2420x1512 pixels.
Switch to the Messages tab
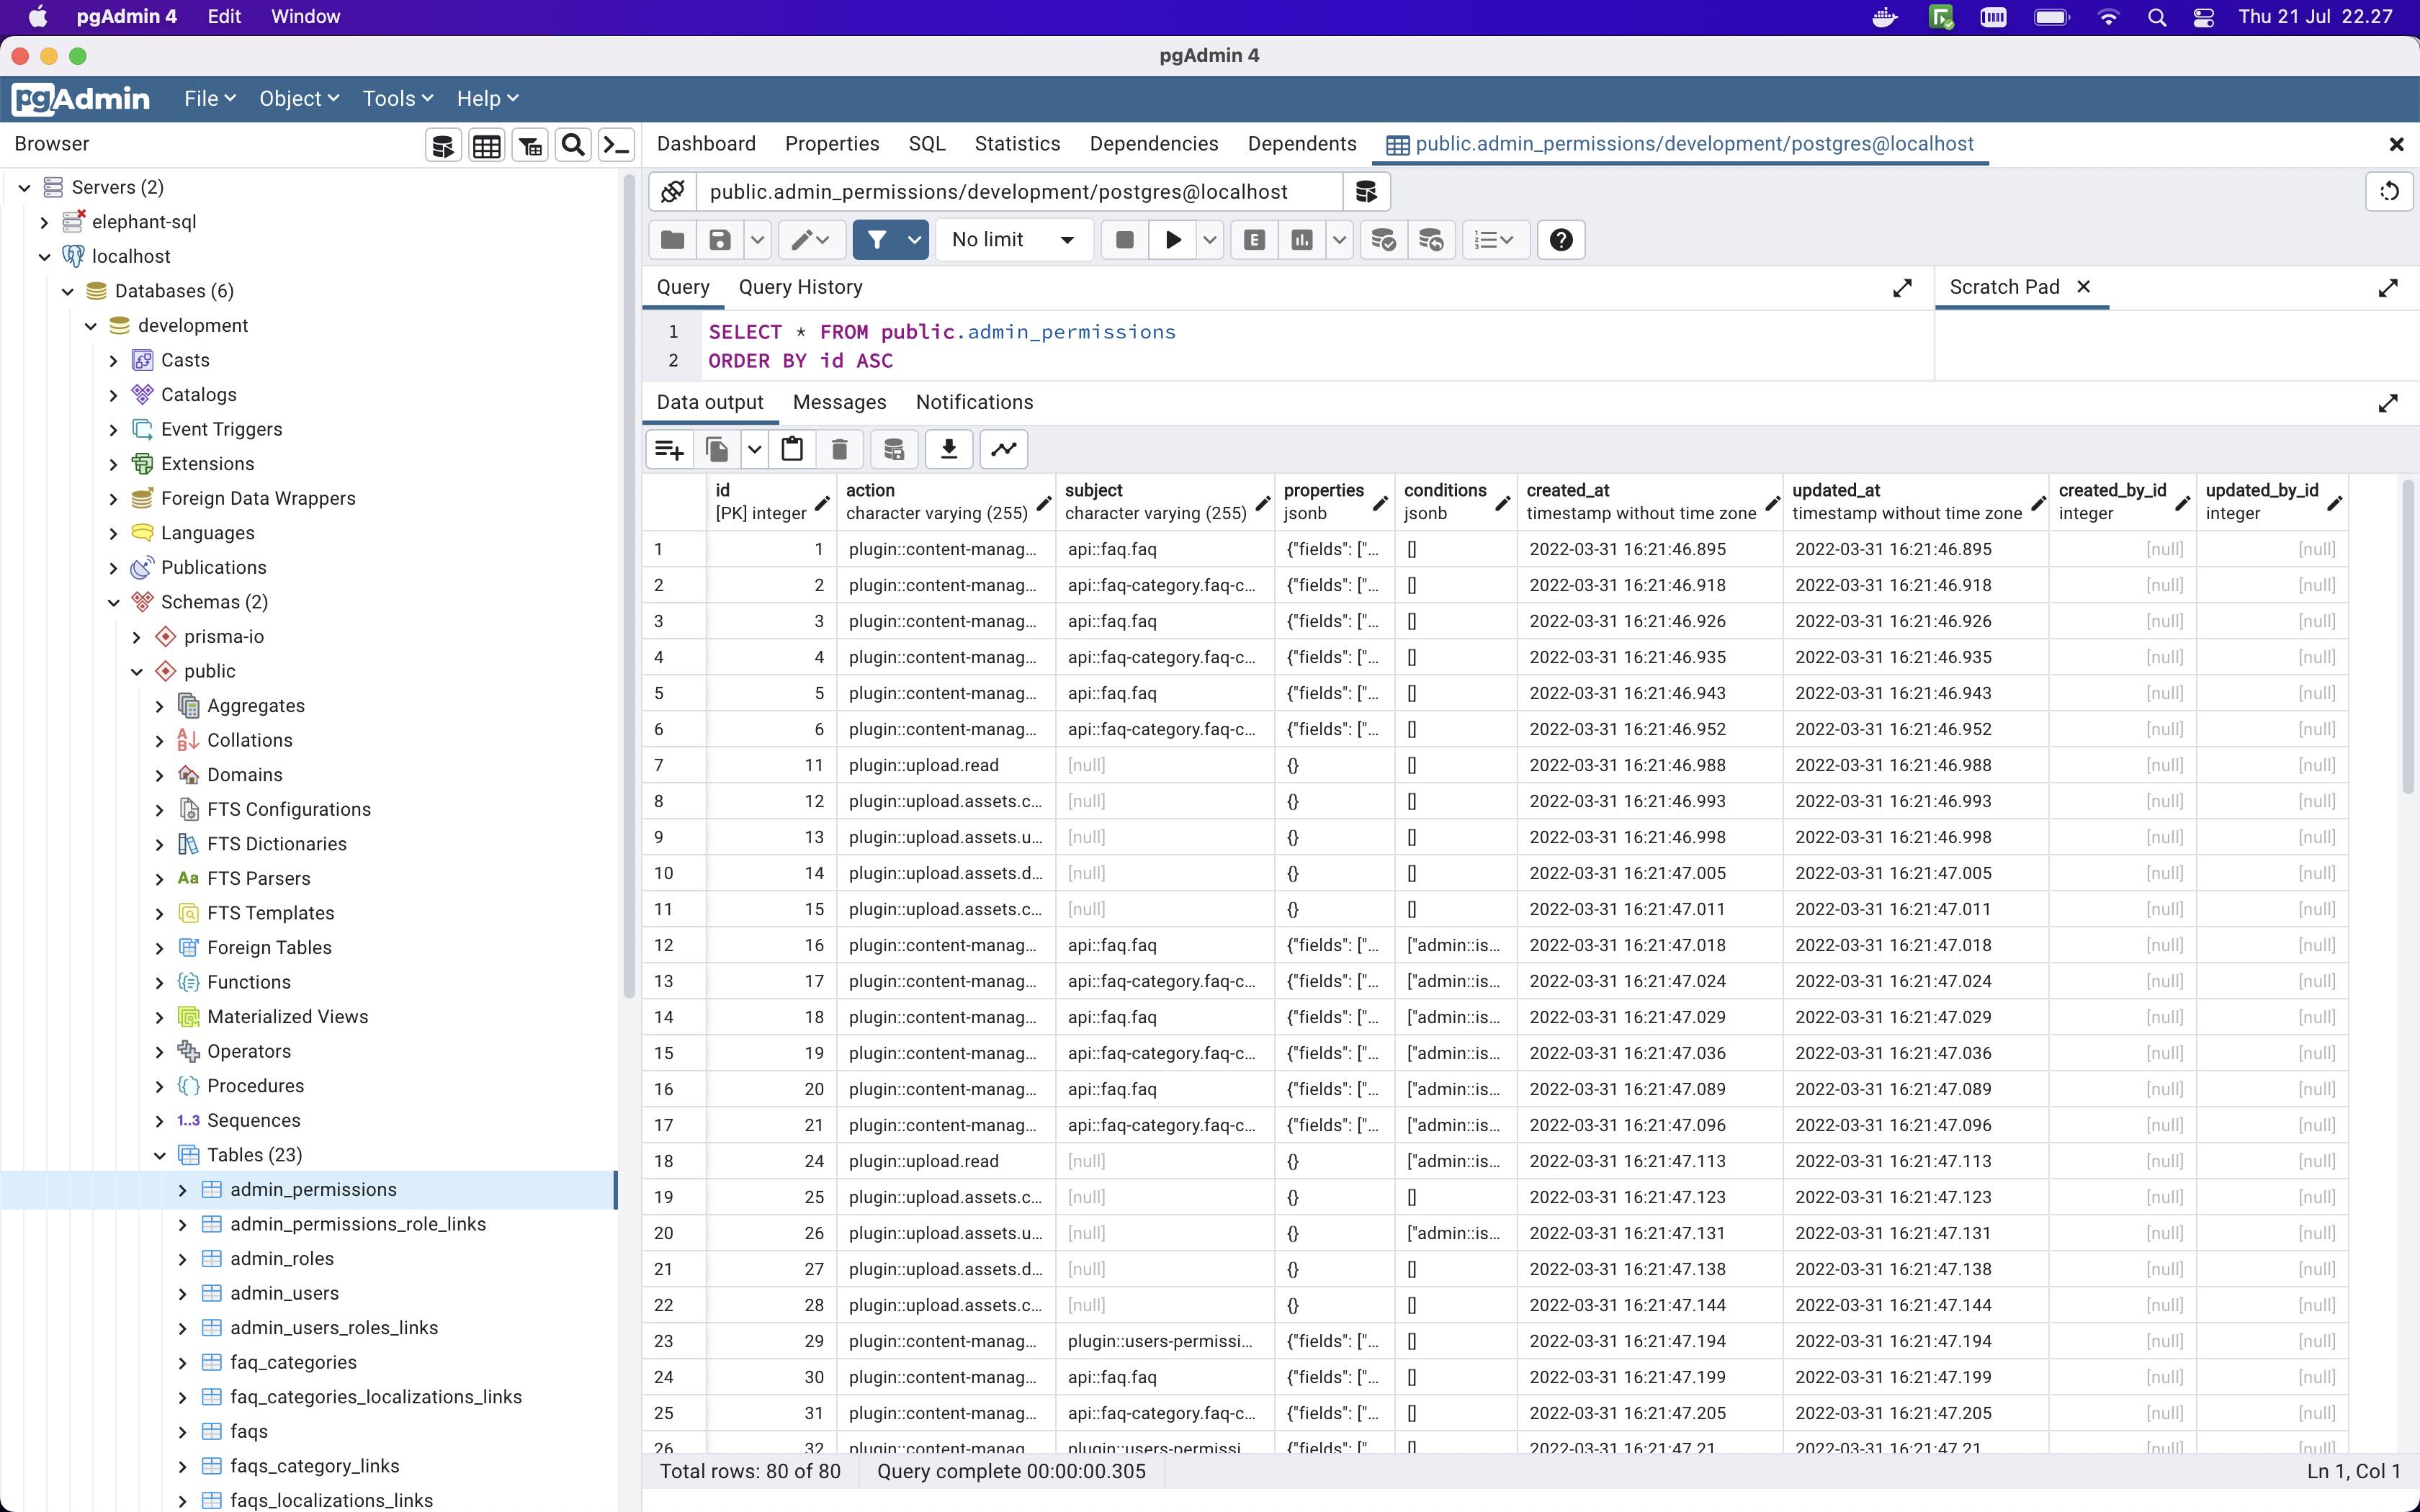(838, 402)
